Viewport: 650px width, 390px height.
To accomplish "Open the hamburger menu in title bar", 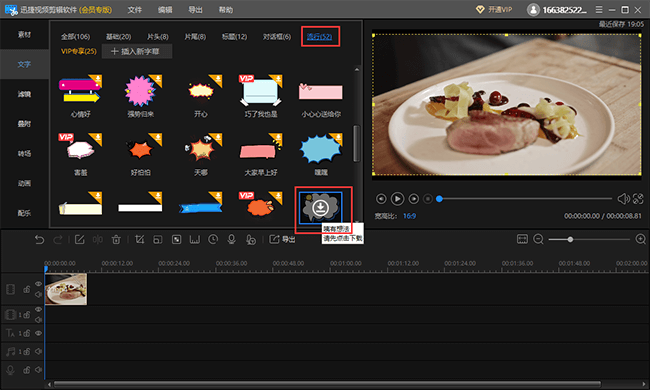I will coord(599,9).
